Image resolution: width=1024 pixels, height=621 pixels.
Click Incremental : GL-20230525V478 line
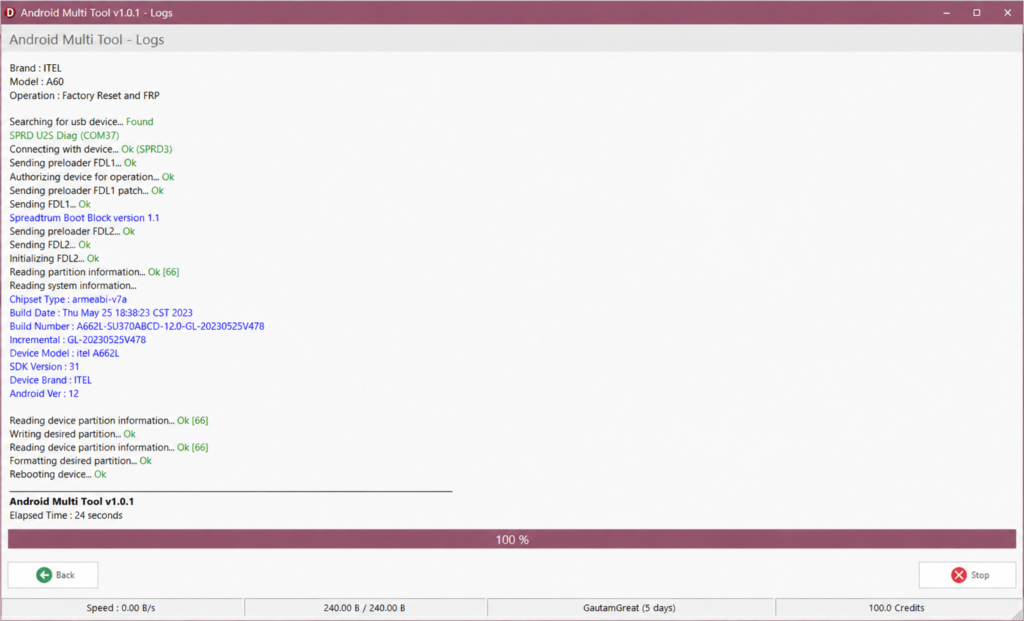click(x=78, y=340)
